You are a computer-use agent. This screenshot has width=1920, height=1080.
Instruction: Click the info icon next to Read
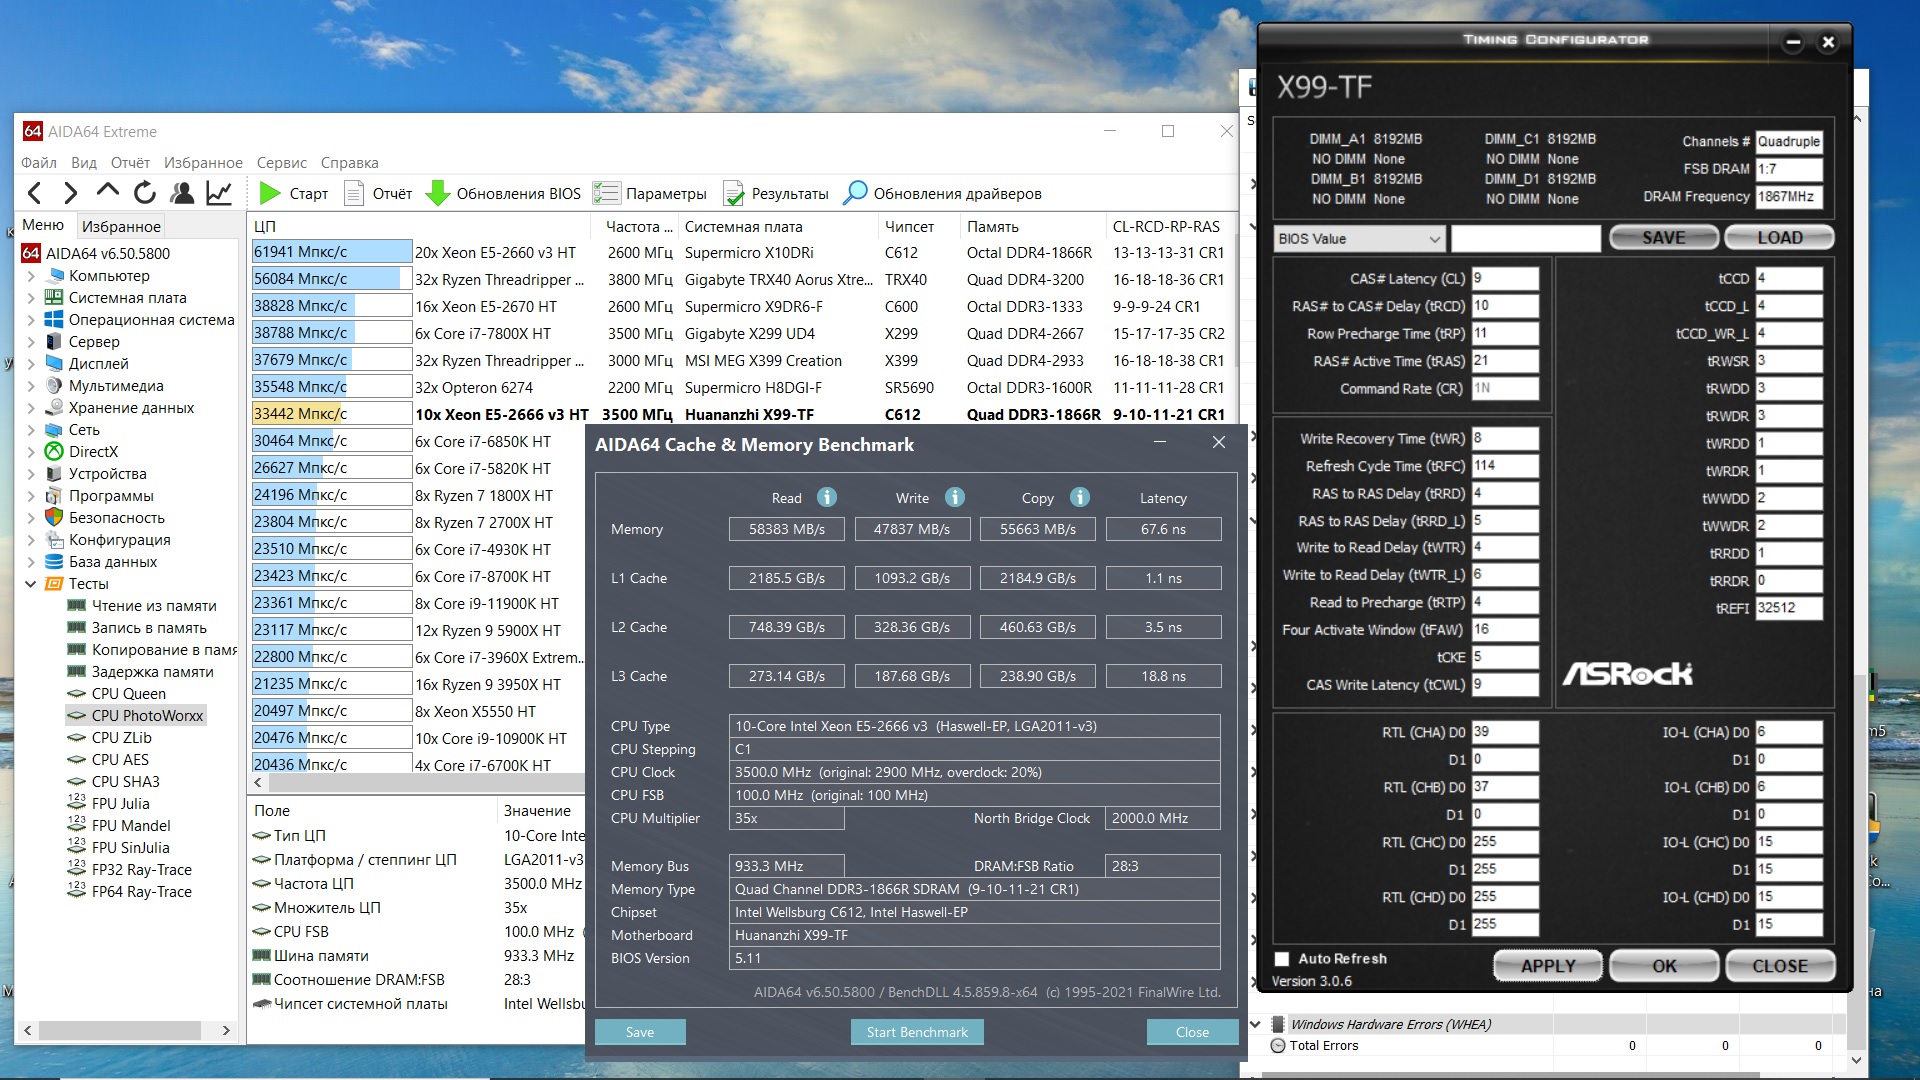[x=826, y=497]
